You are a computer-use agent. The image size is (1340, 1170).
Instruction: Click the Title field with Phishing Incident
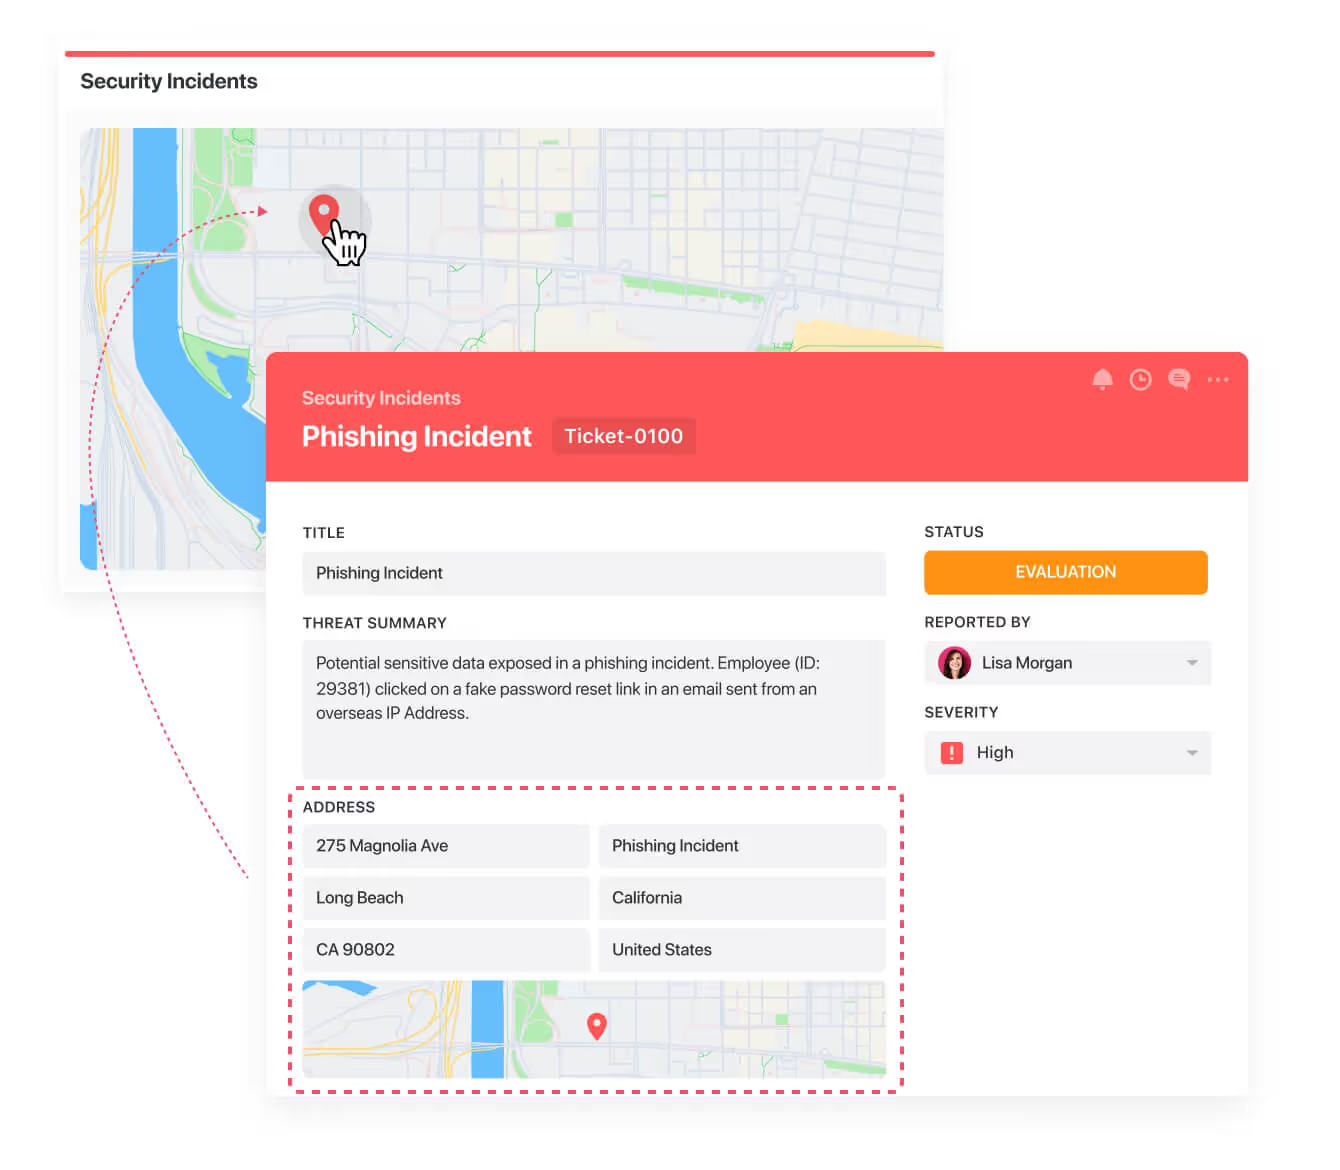[x=593, y=573]
